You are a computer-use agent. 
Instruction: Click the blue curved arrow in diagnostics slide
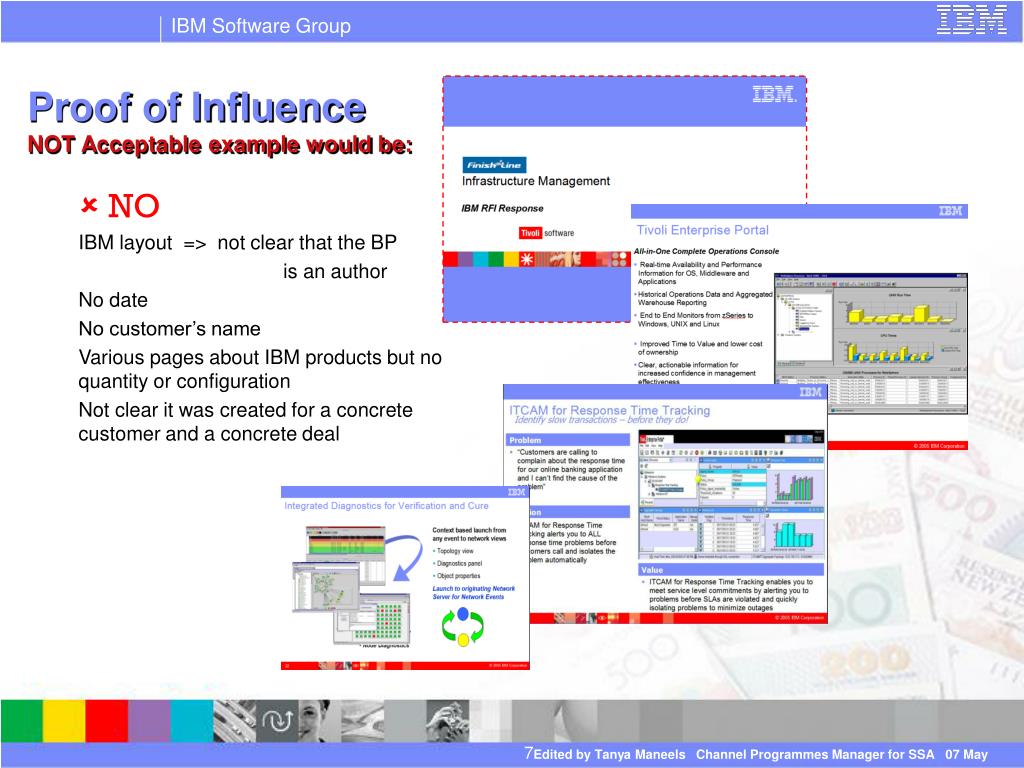[405, 557]
